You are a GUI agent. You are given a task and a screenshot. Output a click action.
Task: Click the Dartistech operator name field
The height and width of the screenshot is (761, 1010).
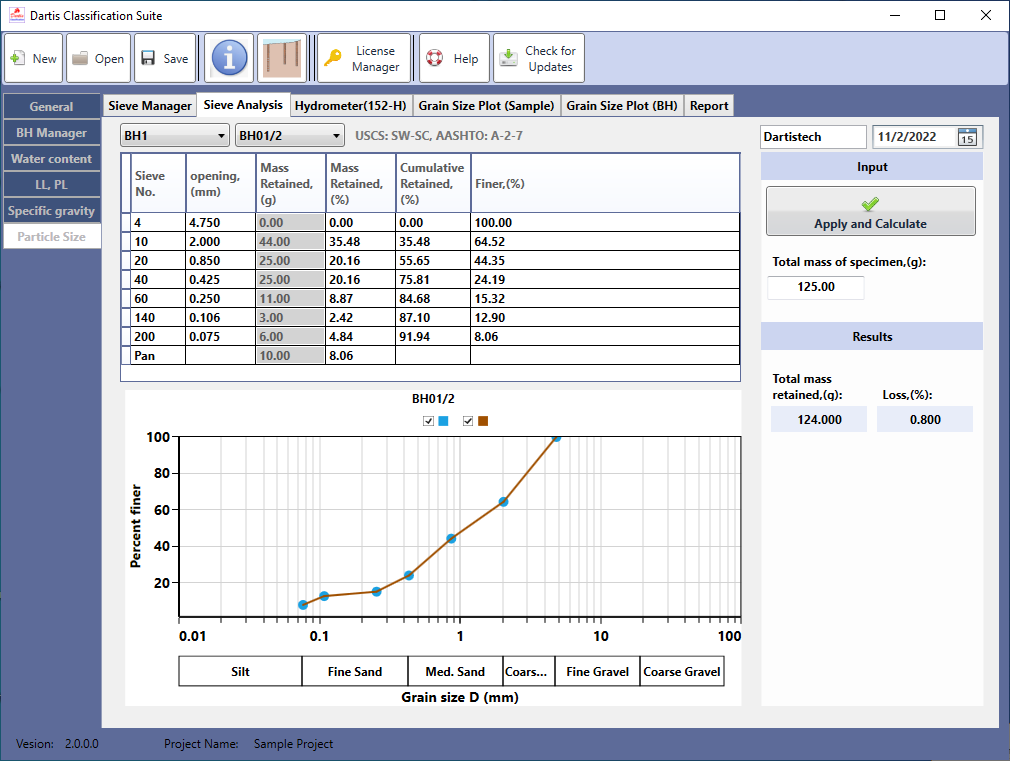point(813,137)
